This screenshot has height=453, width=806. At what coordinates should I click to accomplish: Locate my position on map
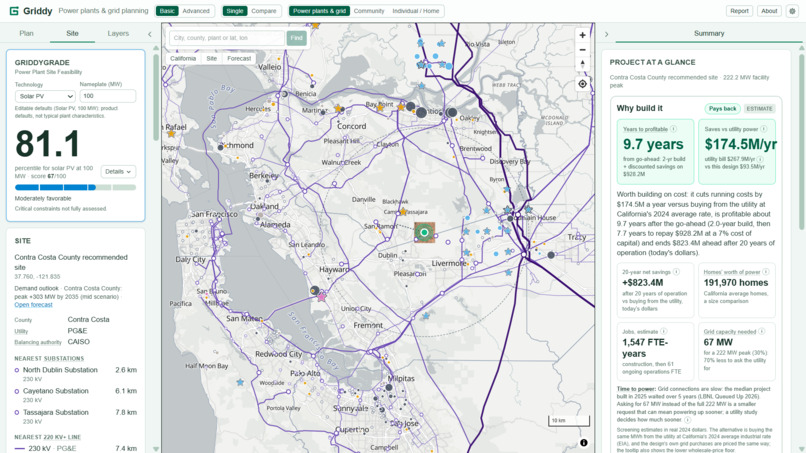(582, 84)
